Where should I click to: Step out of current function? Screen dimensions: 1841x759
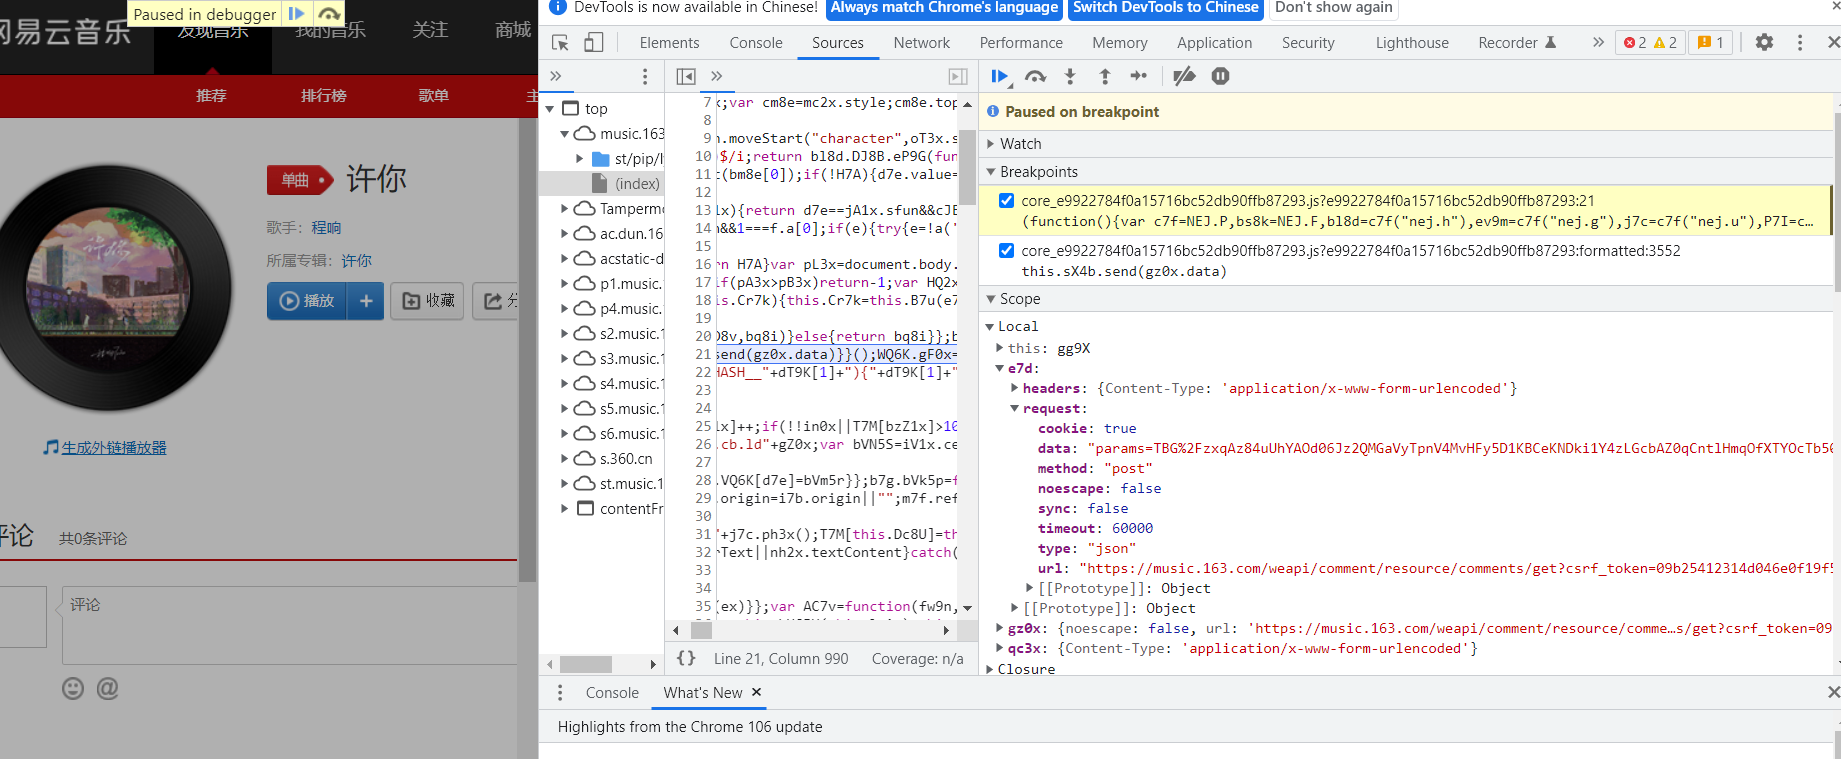click(1105, 76)
